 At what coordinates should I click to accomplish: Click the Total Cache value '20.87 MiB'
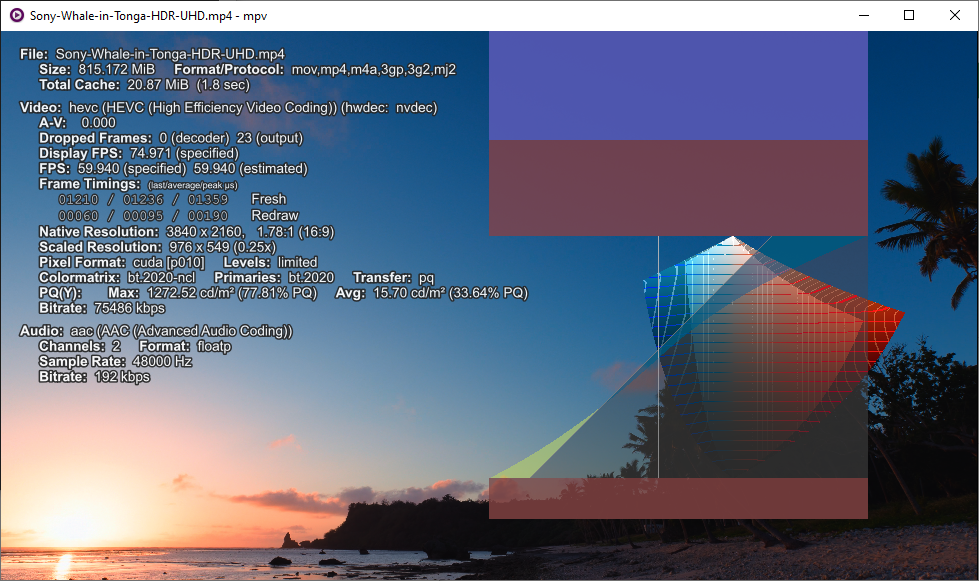[x=158, y=85]
